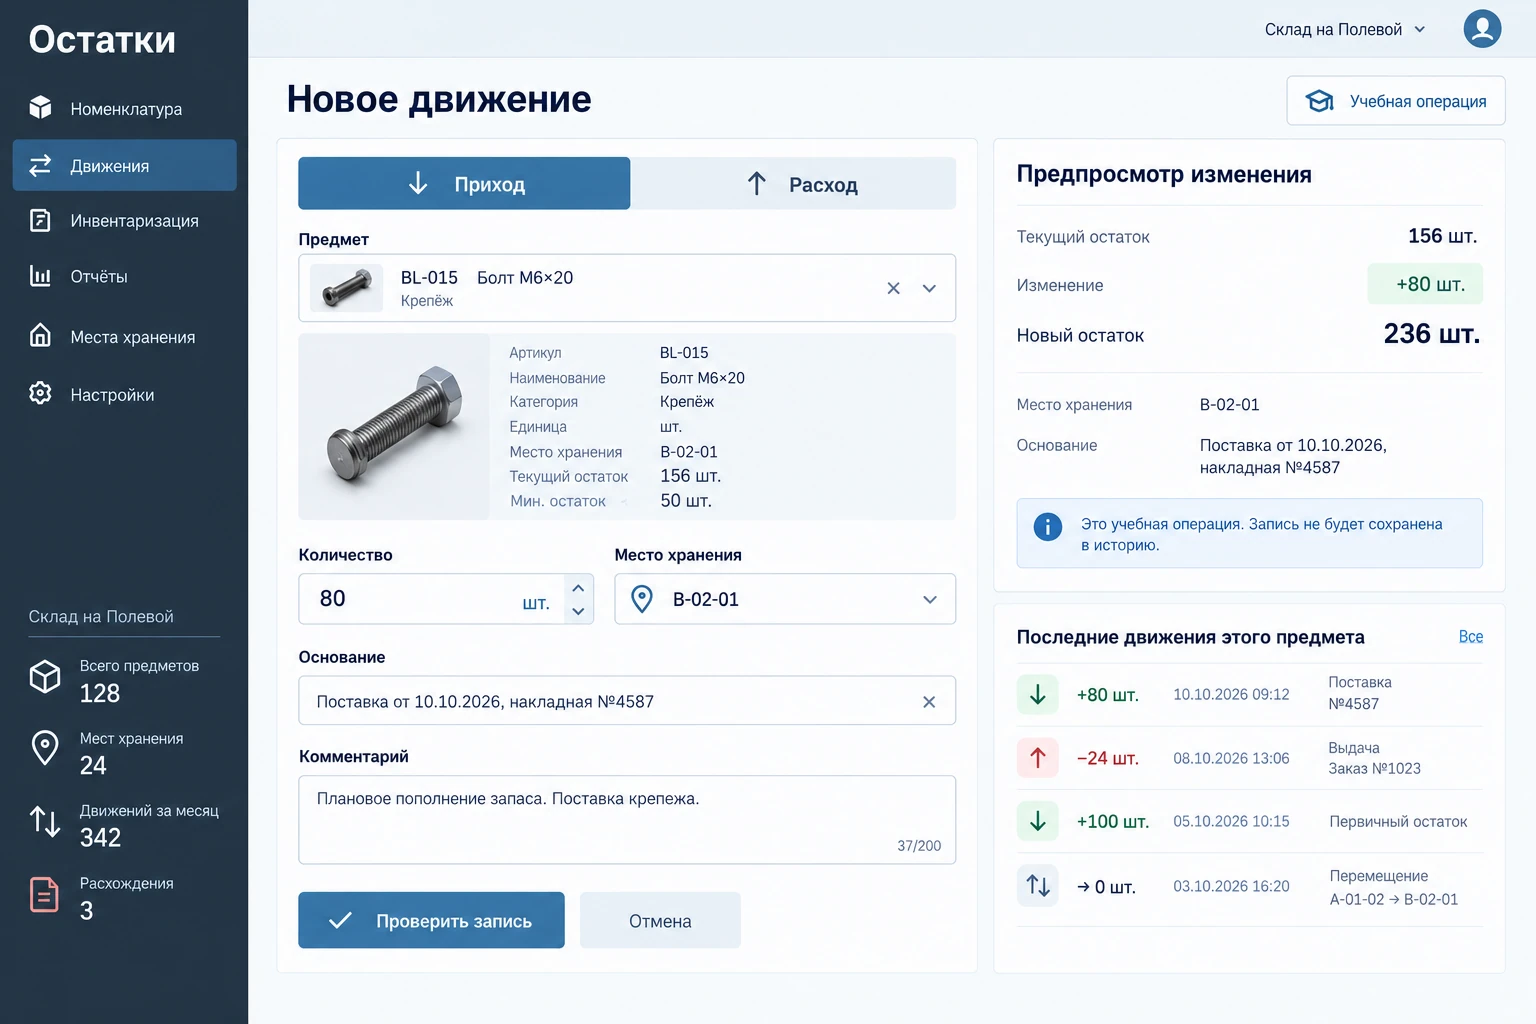The image size is (1536, 1024).
Task: Click the Отмена button
Action: 660,920
